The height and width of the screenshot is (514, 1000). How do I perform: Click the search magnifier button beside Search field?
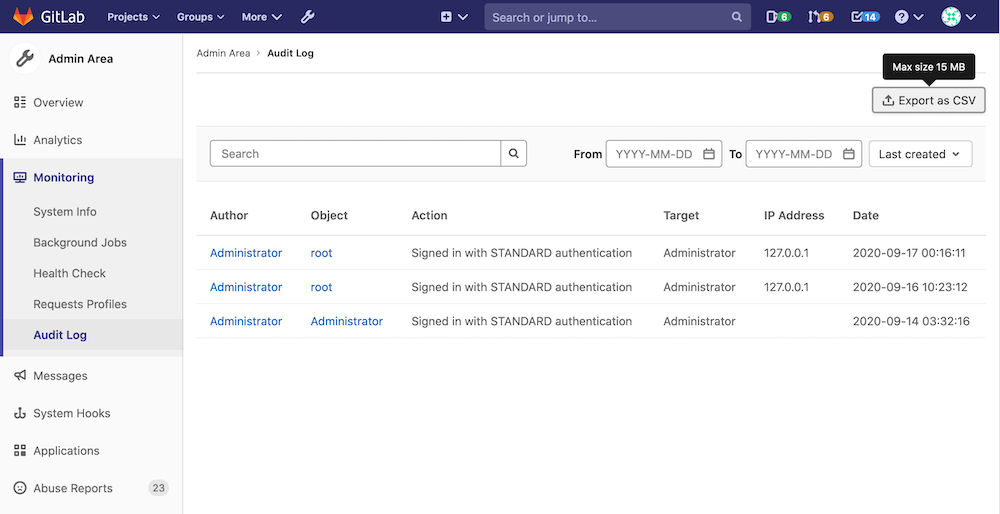pyautogui.click(x=513, y=154)
